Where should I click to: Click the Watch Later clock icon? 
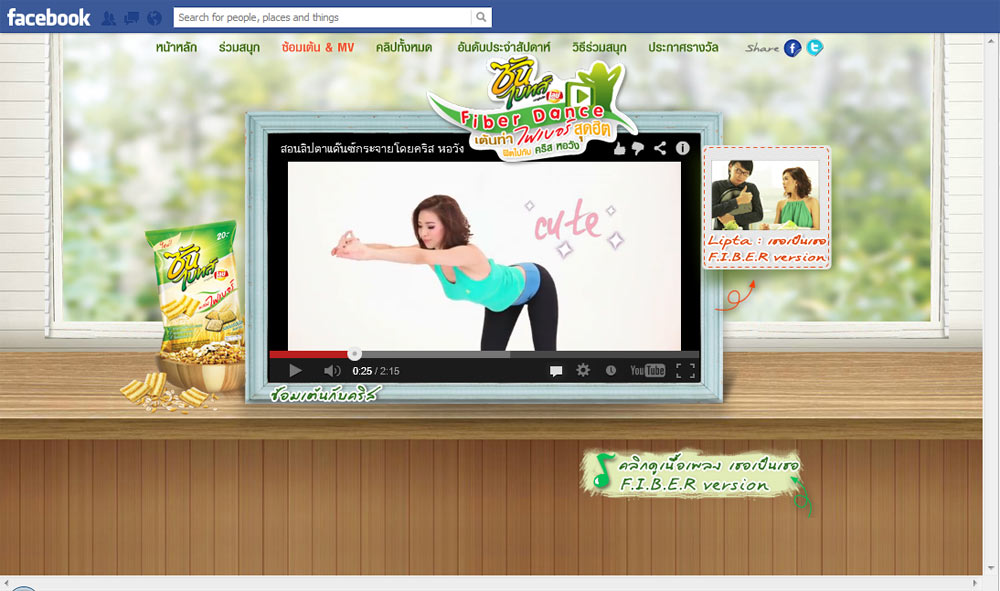click(611, 370)
